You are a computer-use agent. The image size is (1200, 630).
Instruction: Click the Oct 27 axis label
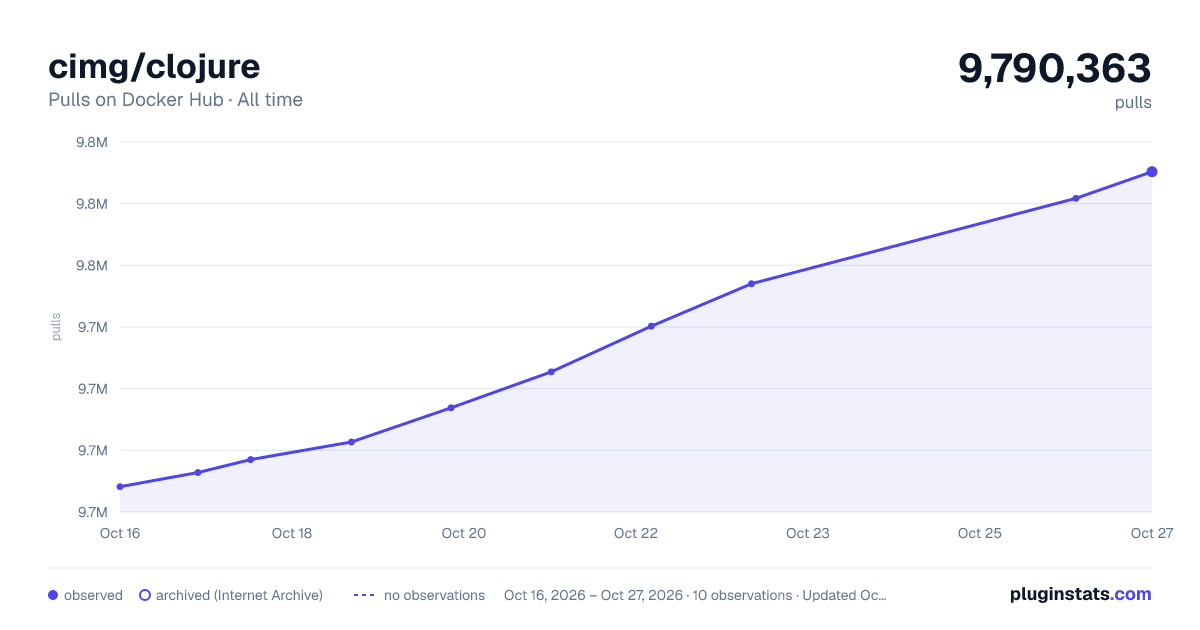pos(1151,533)
